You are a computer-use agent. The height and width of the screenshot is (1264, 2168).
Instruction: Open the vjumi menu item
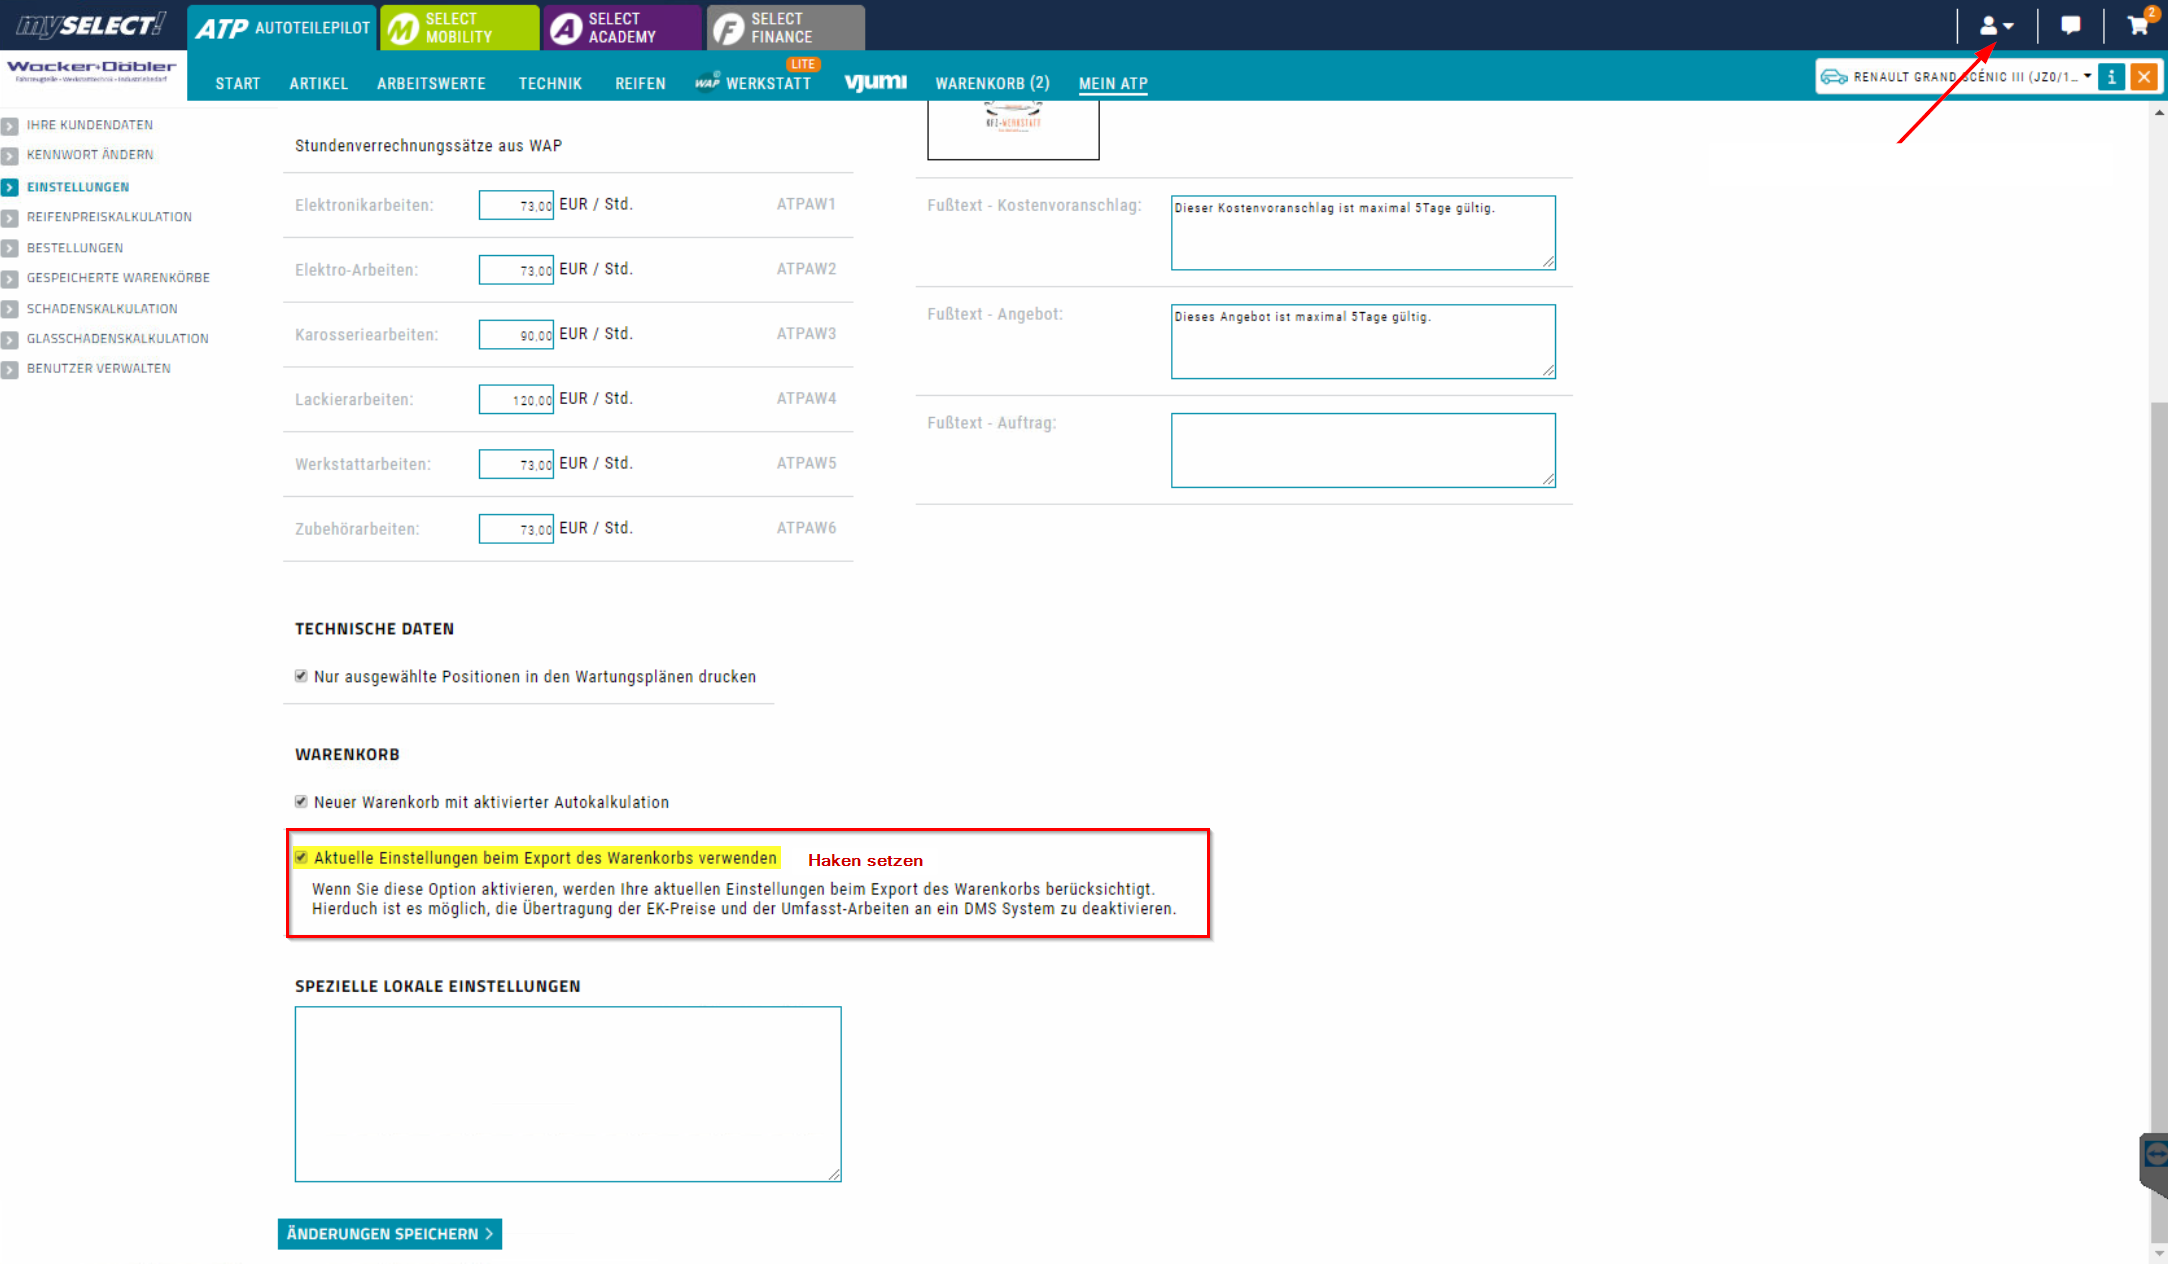coord(876,82)
